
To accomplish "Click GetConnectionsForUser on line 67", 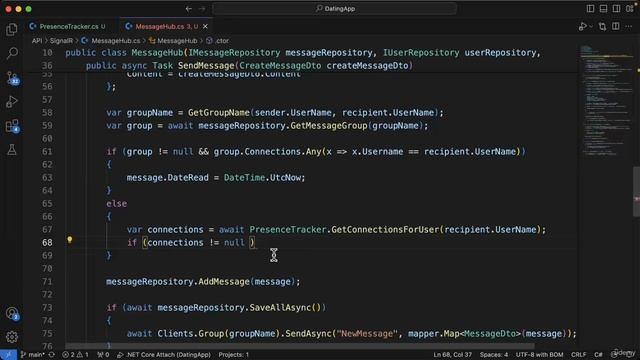I will coord(384,230).
